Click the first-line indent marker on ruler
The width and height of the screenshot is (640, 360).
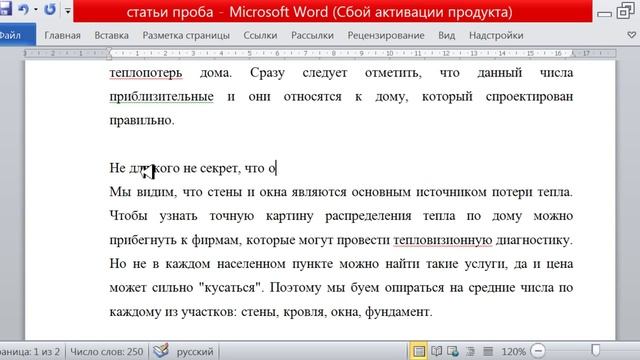109,50
